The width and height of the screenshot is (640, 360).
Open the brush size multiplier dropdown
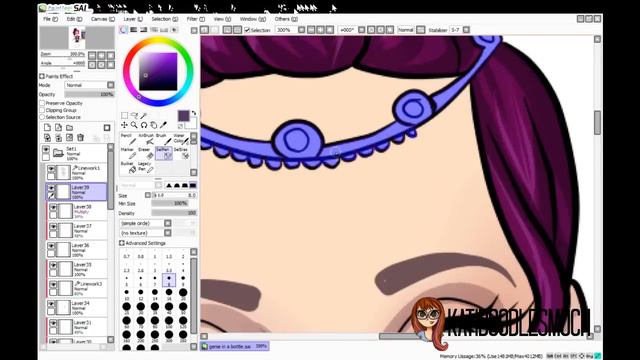148,196
